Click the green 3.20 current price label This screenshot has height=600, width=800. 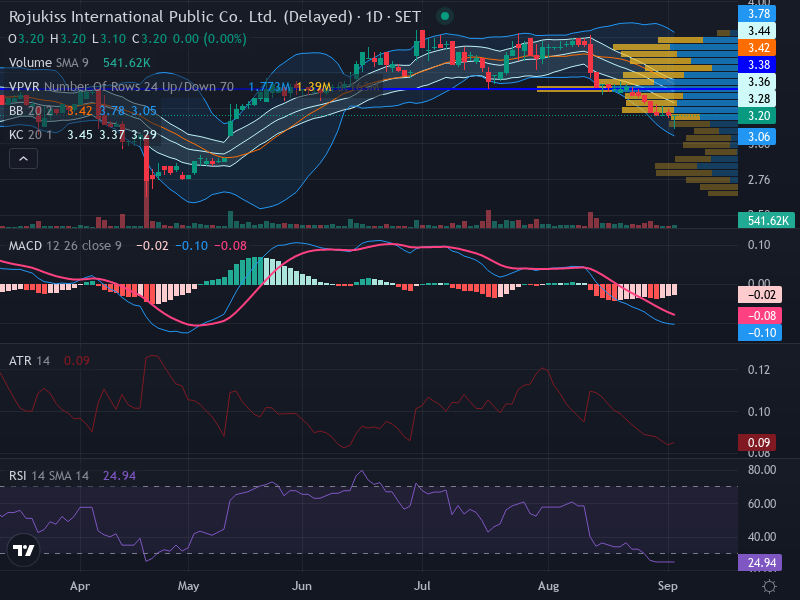coord(757,116)
